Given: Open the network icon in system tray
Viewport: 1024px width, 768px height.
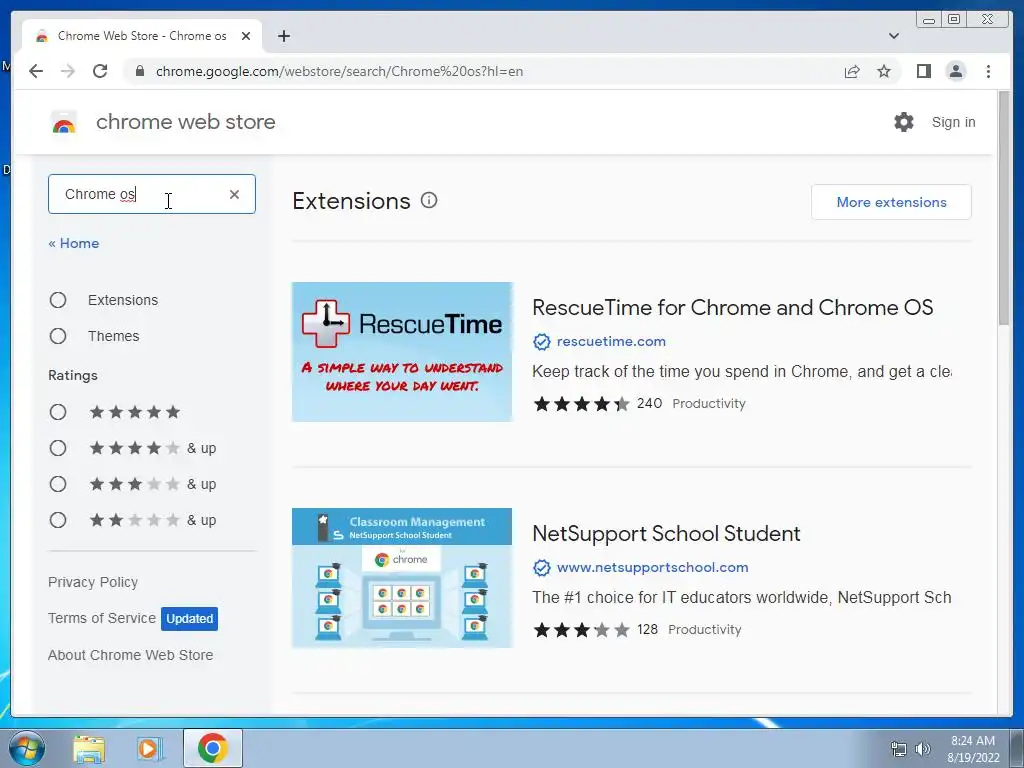Looking at the screenshot, I should coord(899,749).
